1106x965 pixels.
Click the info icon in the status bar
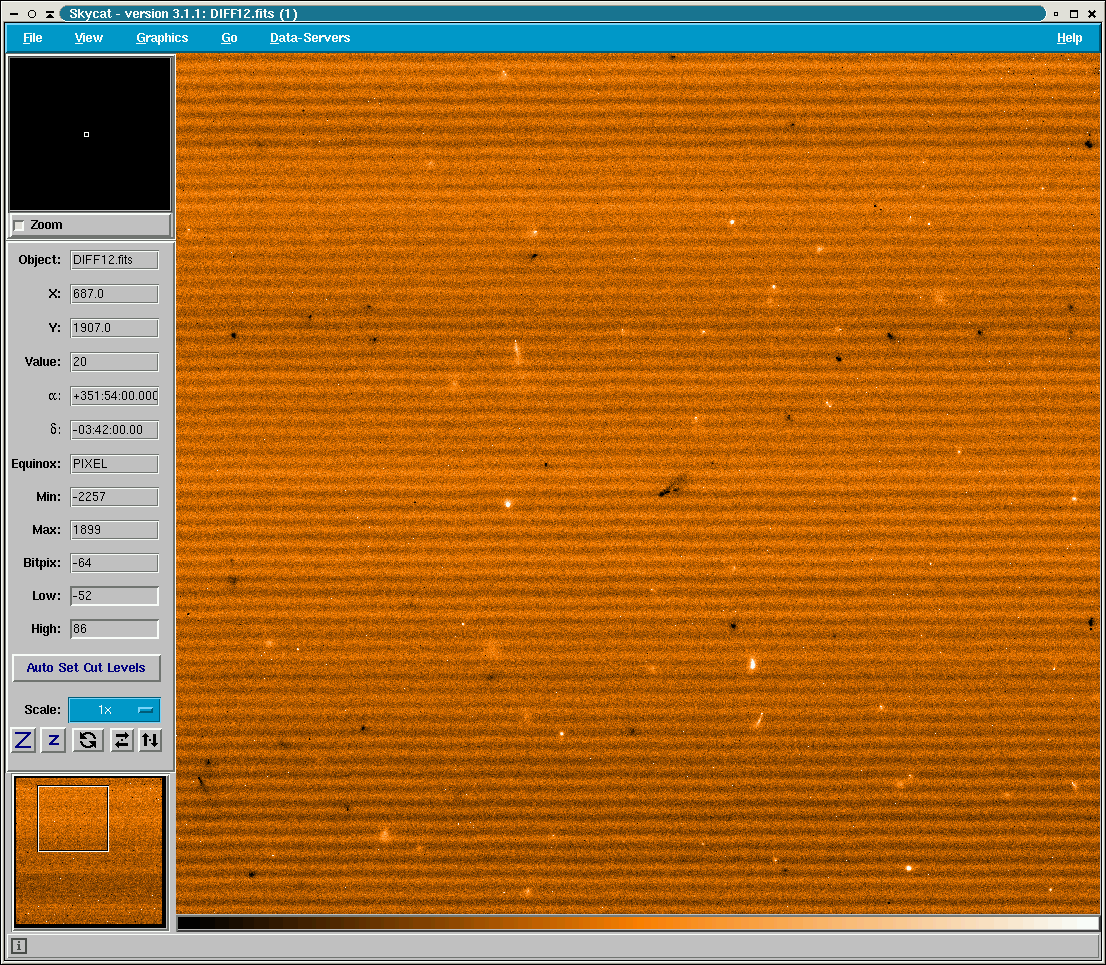(20, 946)
